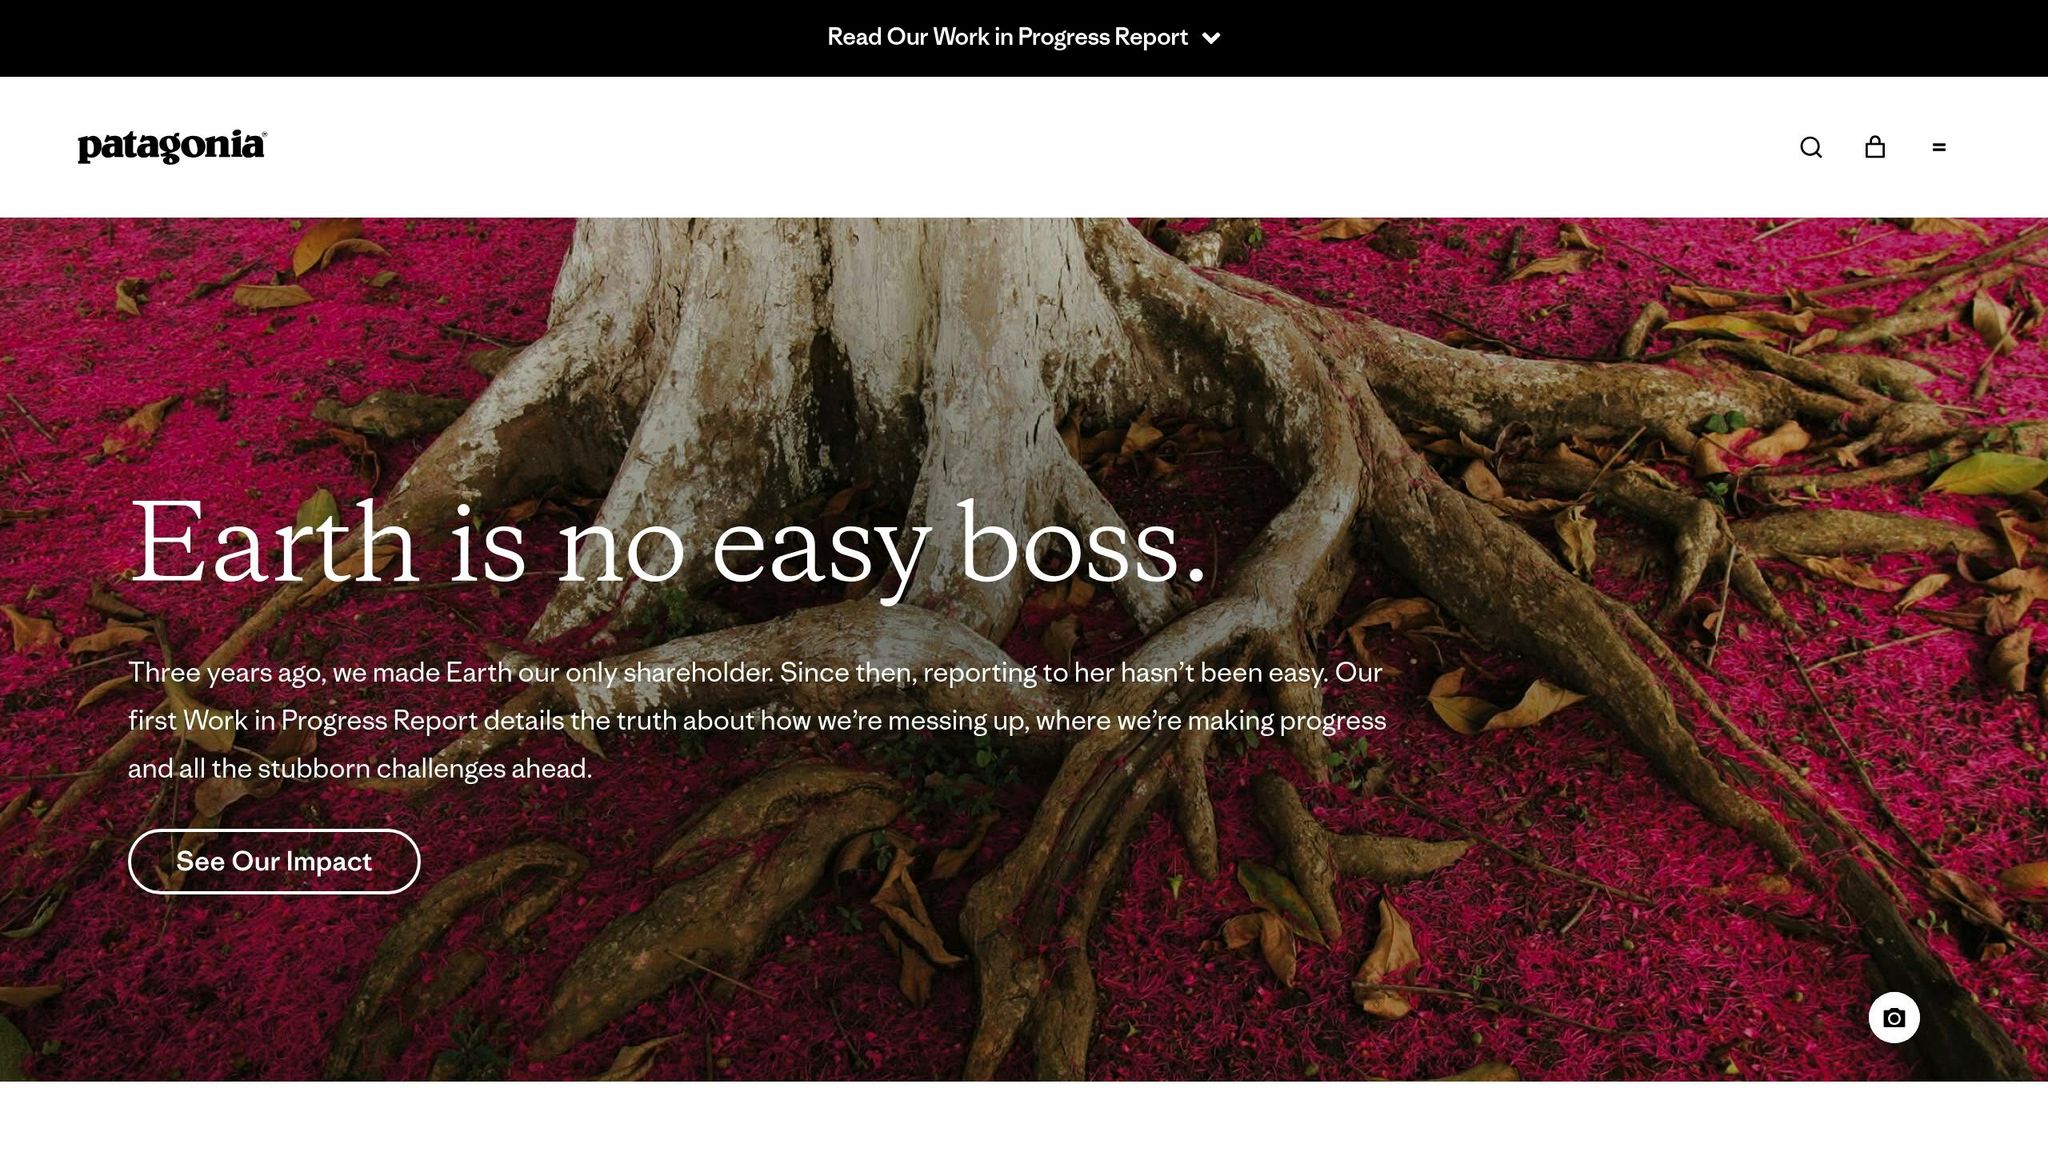Expand the top banner chevron arrow
The height and width of the screenshot is (1152, 2048).
pyautogui.click(x=1211, y=38)
